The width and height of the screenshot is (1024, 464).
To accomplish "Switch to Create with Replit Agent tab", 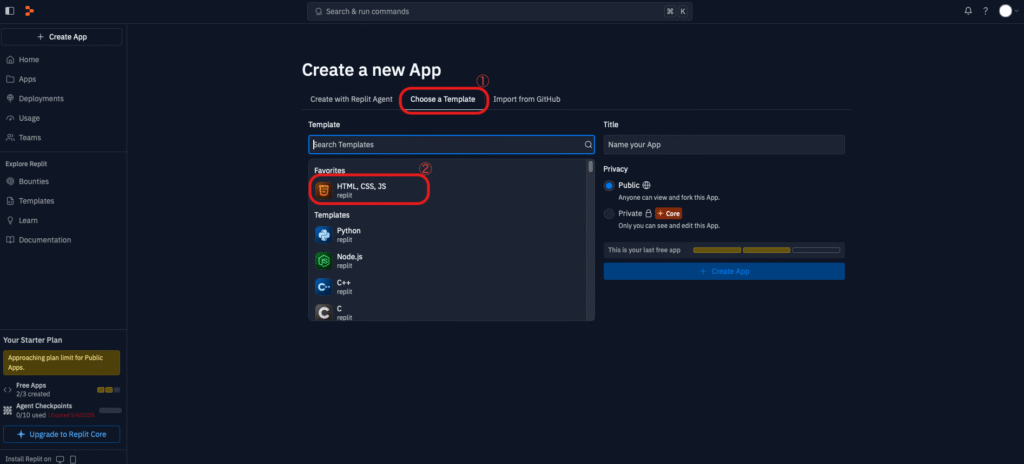I will [x=351, y=99].
